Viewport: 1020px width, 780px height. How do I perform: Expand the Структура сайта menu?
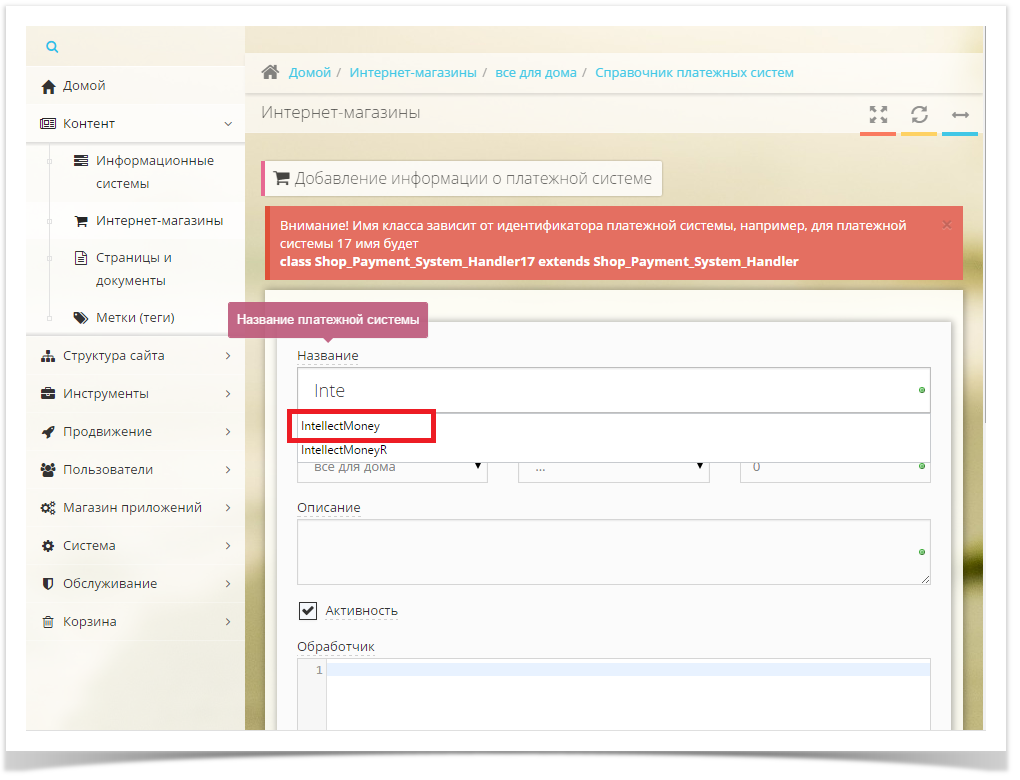pyautogui.click(x=113, y=356)
